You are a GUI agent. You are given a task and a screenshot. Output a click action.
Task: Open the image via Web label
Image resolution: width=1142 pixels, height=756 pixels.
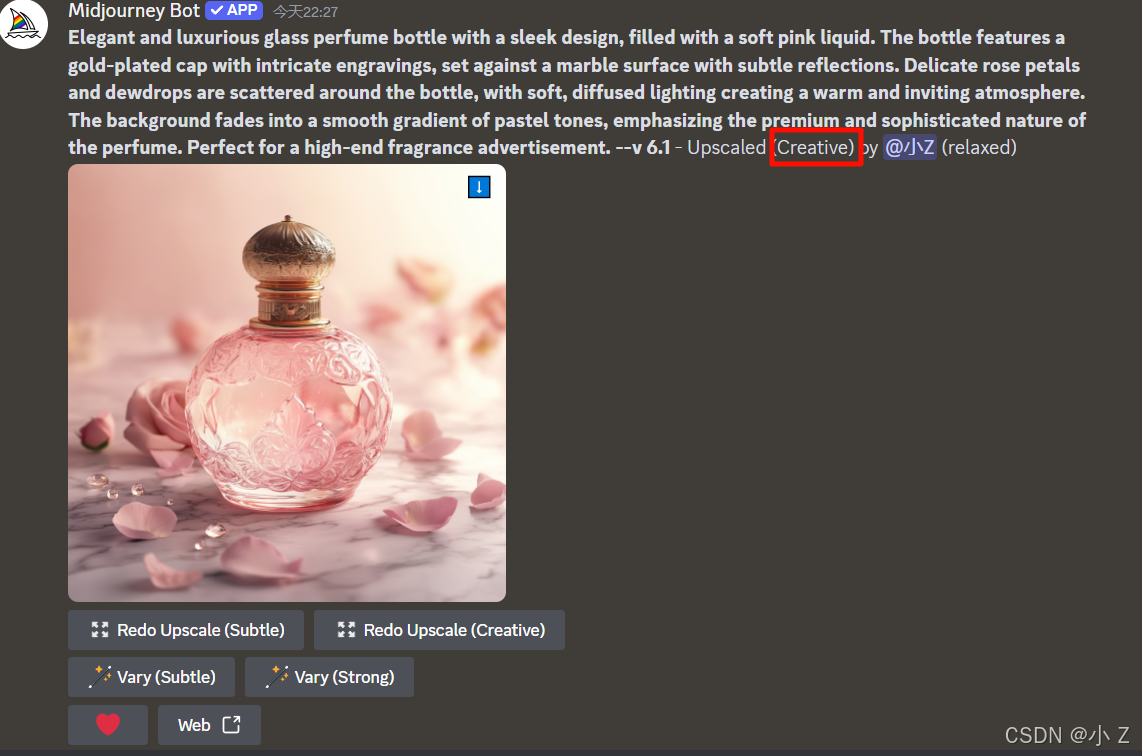[194, 725]
